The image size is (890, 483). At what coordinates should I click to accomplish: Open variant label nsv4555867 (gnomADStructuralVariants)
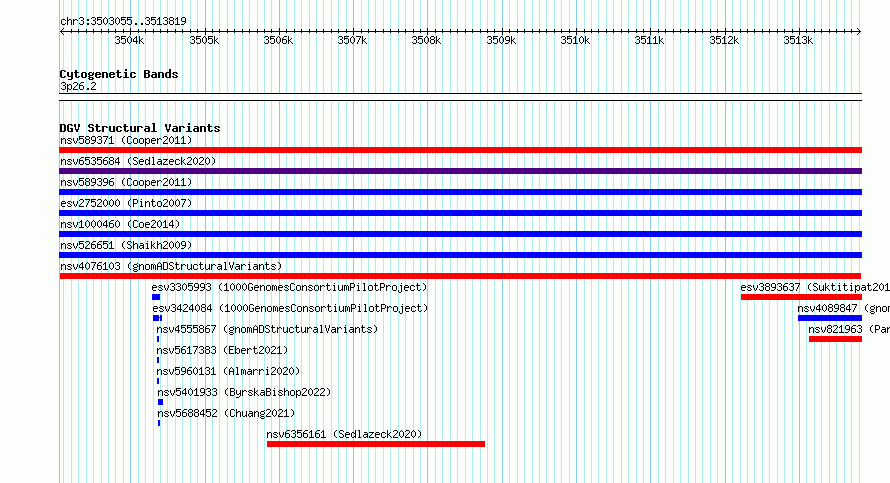point(267,329)
